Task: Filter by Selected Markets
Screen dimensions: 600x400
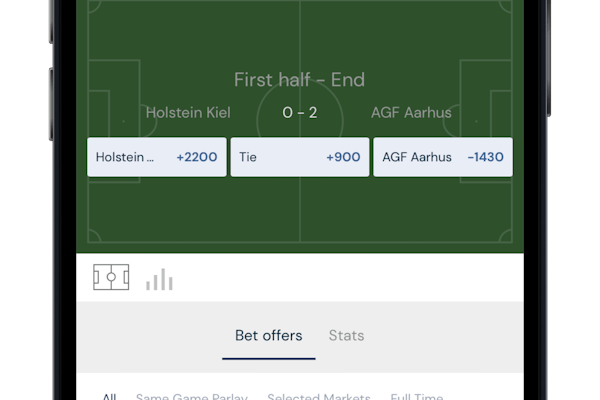Action: pos(319,397)
